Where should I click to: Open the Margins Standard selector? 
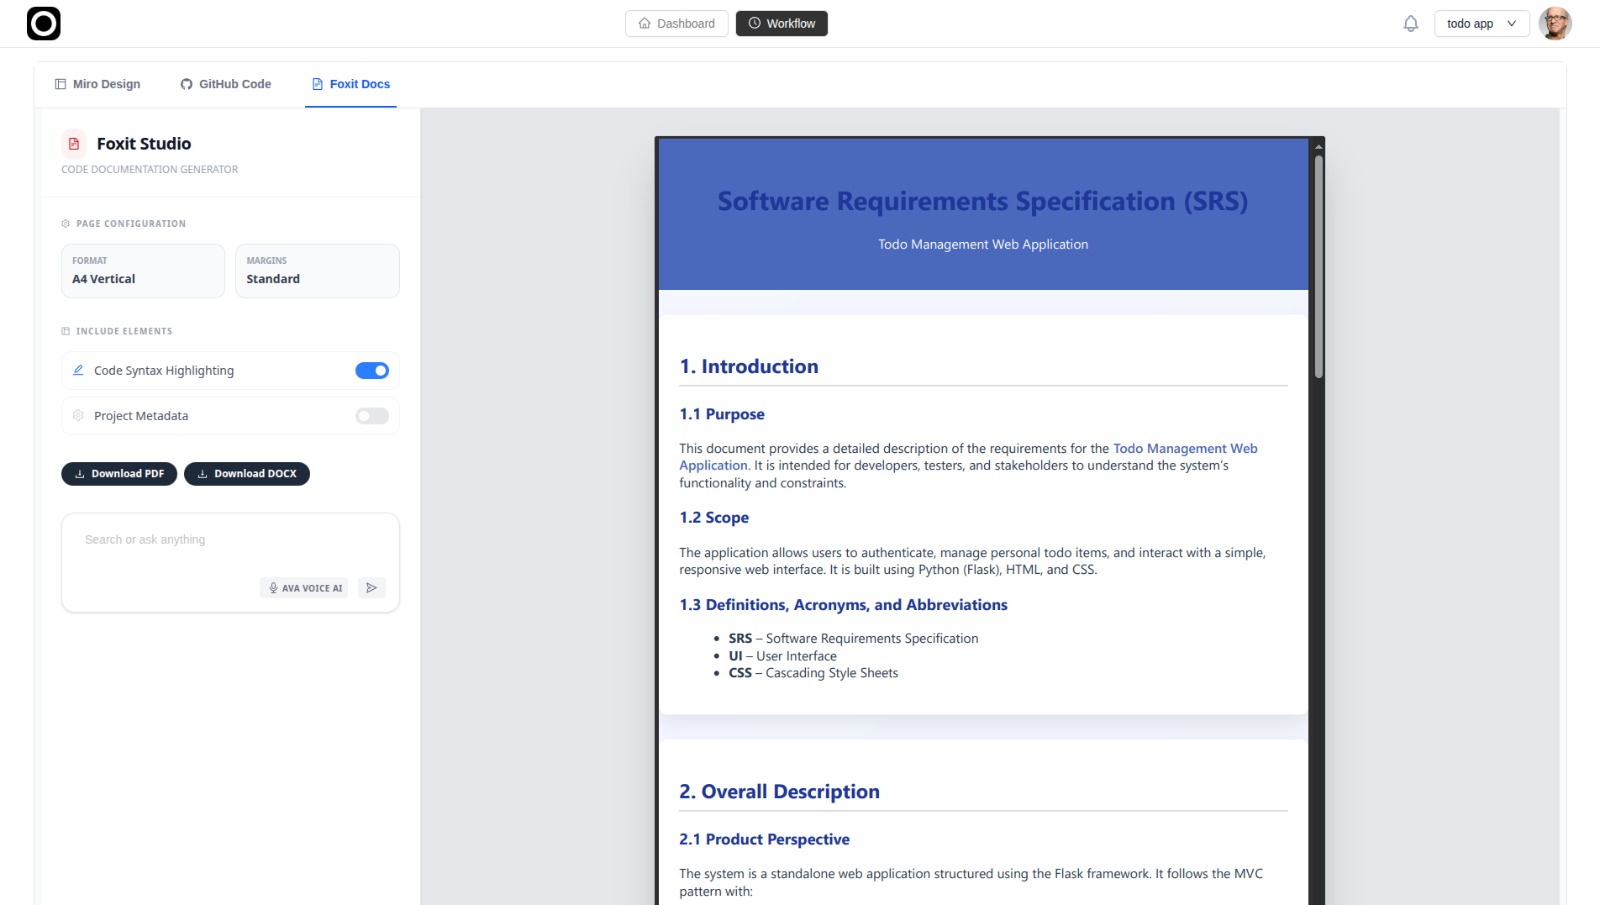pyautogui.click(x=317, y=271)
